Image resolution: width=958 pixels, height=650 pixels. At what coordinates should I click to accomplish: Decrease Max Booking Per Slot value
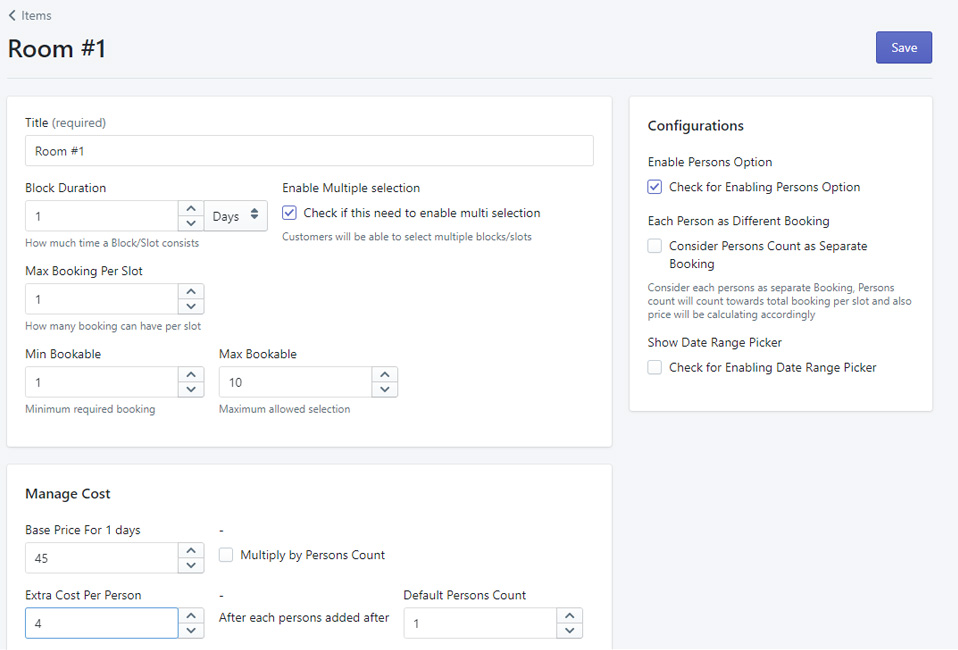pyautogui.click(x=191, y=307)
